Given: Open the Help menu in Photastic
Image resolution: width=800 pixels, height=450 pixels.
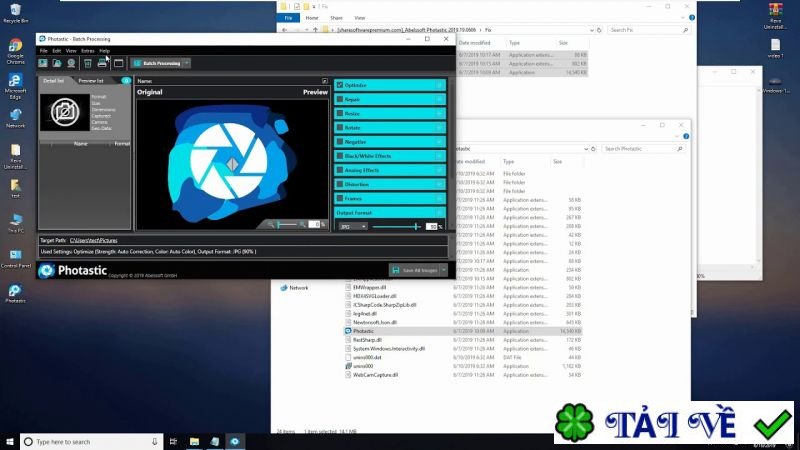Looking at the screenshot, I should pyautogui.click(x=105, y=51).
